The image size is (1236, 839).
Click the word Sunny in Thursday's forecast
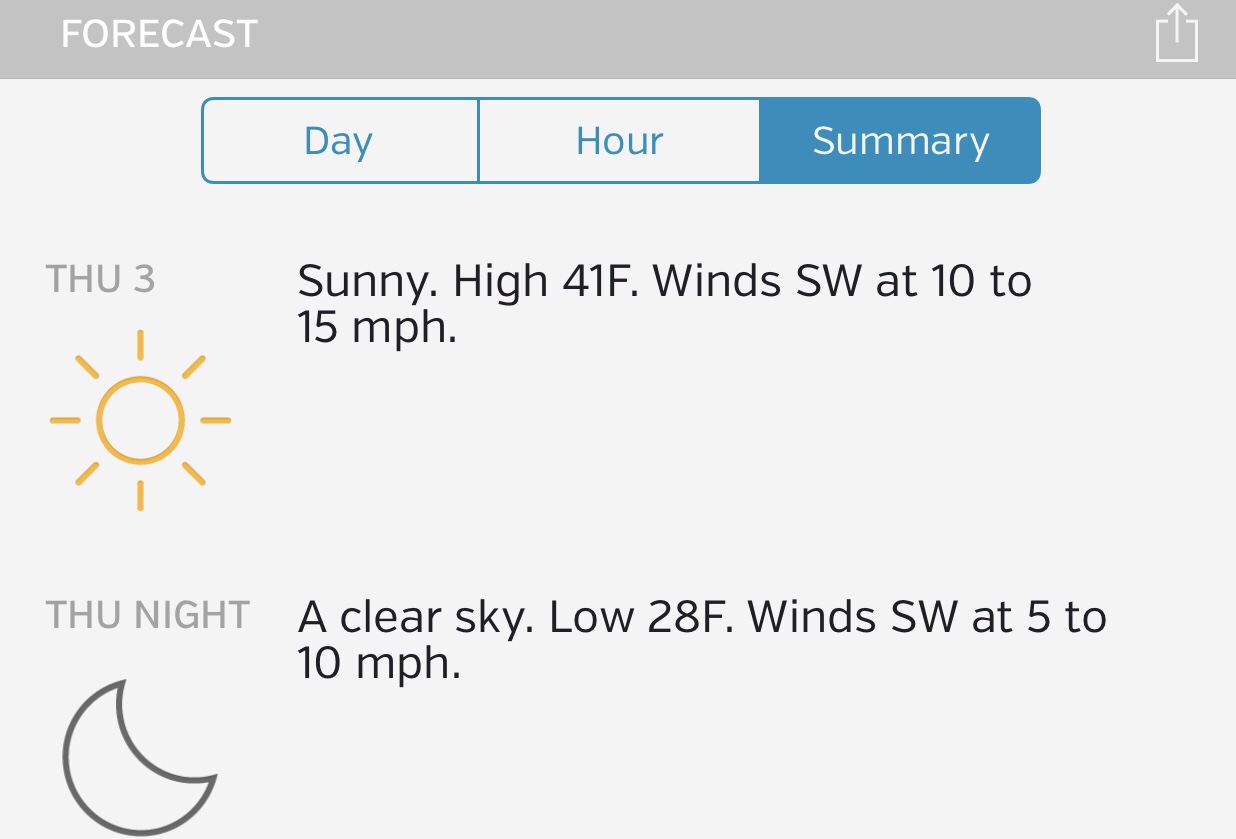pyautogui.click(x=367, y=283)
